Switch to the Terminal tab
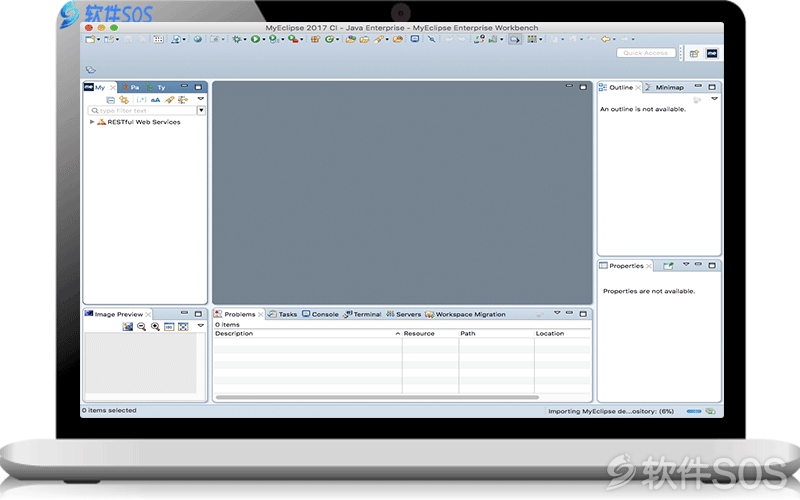800x500 pixels. [362, 314]
